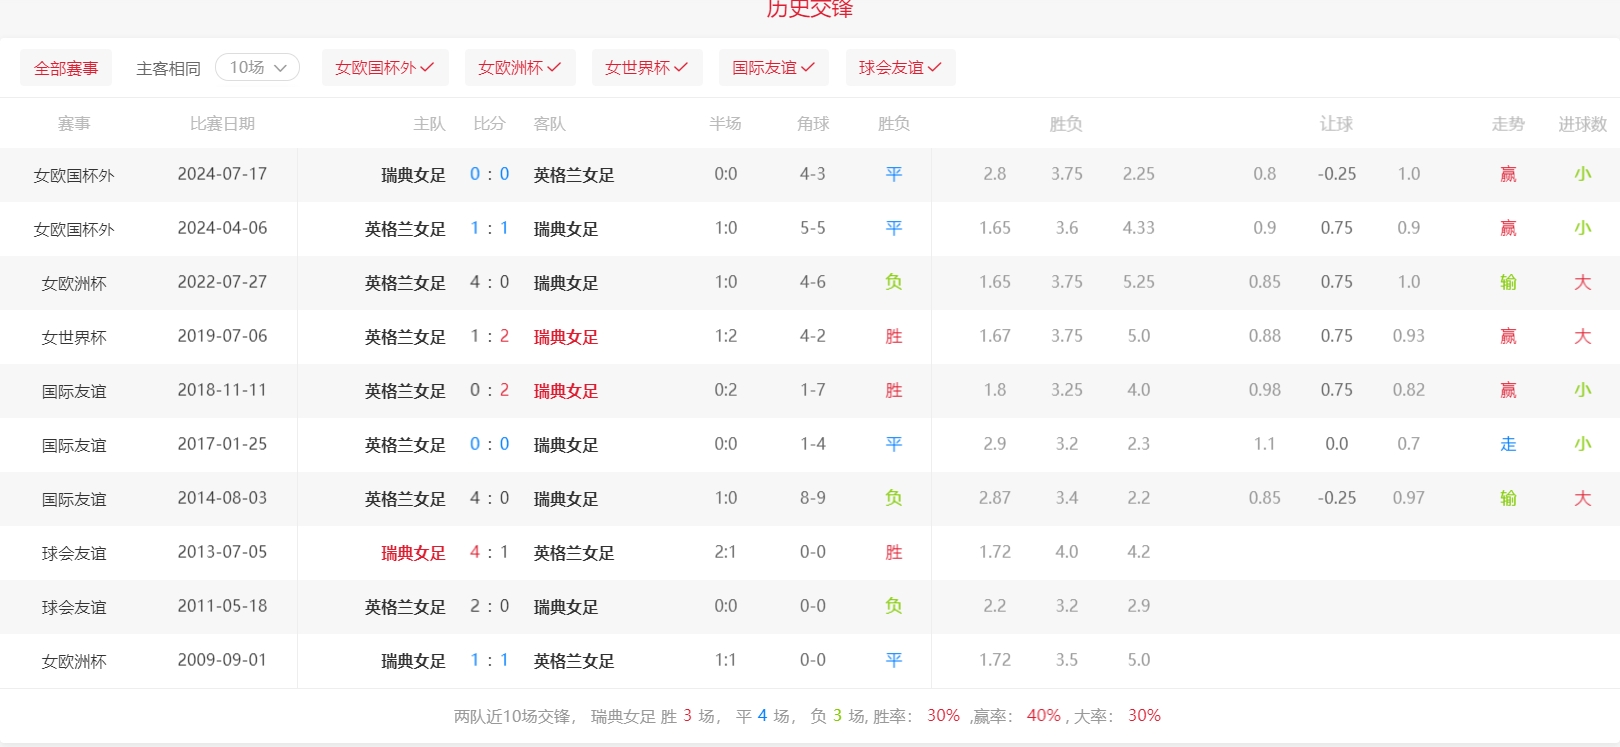Click the 2:0 score of 2011-05-18 match
The height and width of the screenshot is (747, 1620).
click(489, 606)
